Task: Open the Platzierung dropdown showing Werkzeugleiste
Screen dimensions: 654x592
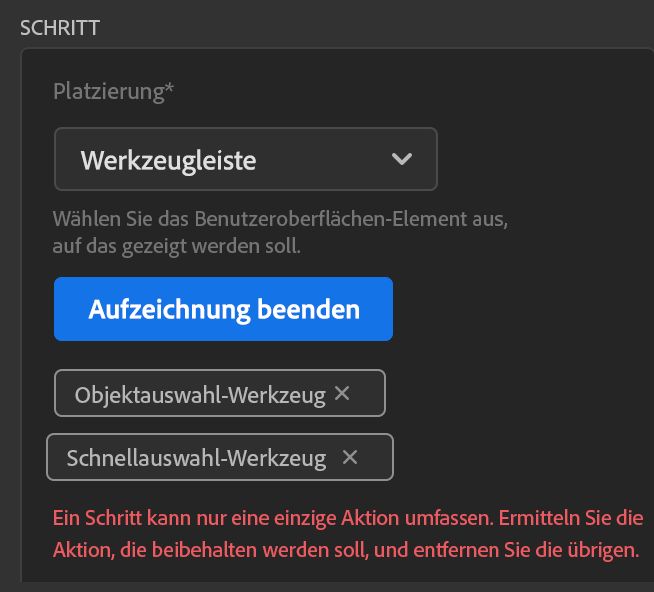Action: (x=245, y=159)
